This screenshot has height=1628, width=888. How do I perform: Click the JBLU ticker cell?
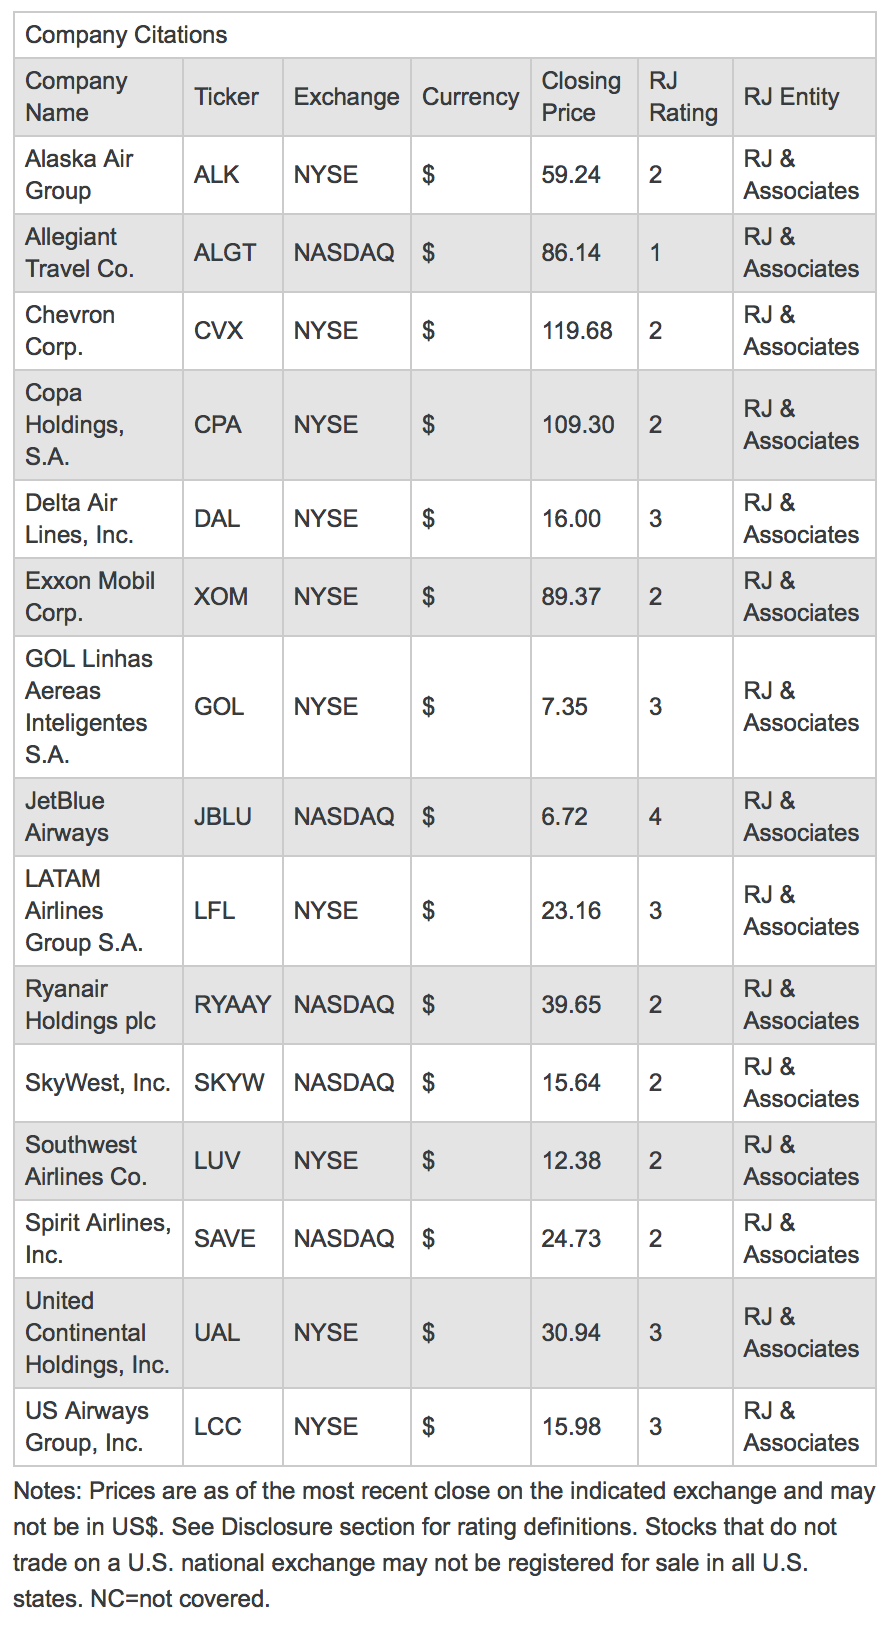[223, 817]
